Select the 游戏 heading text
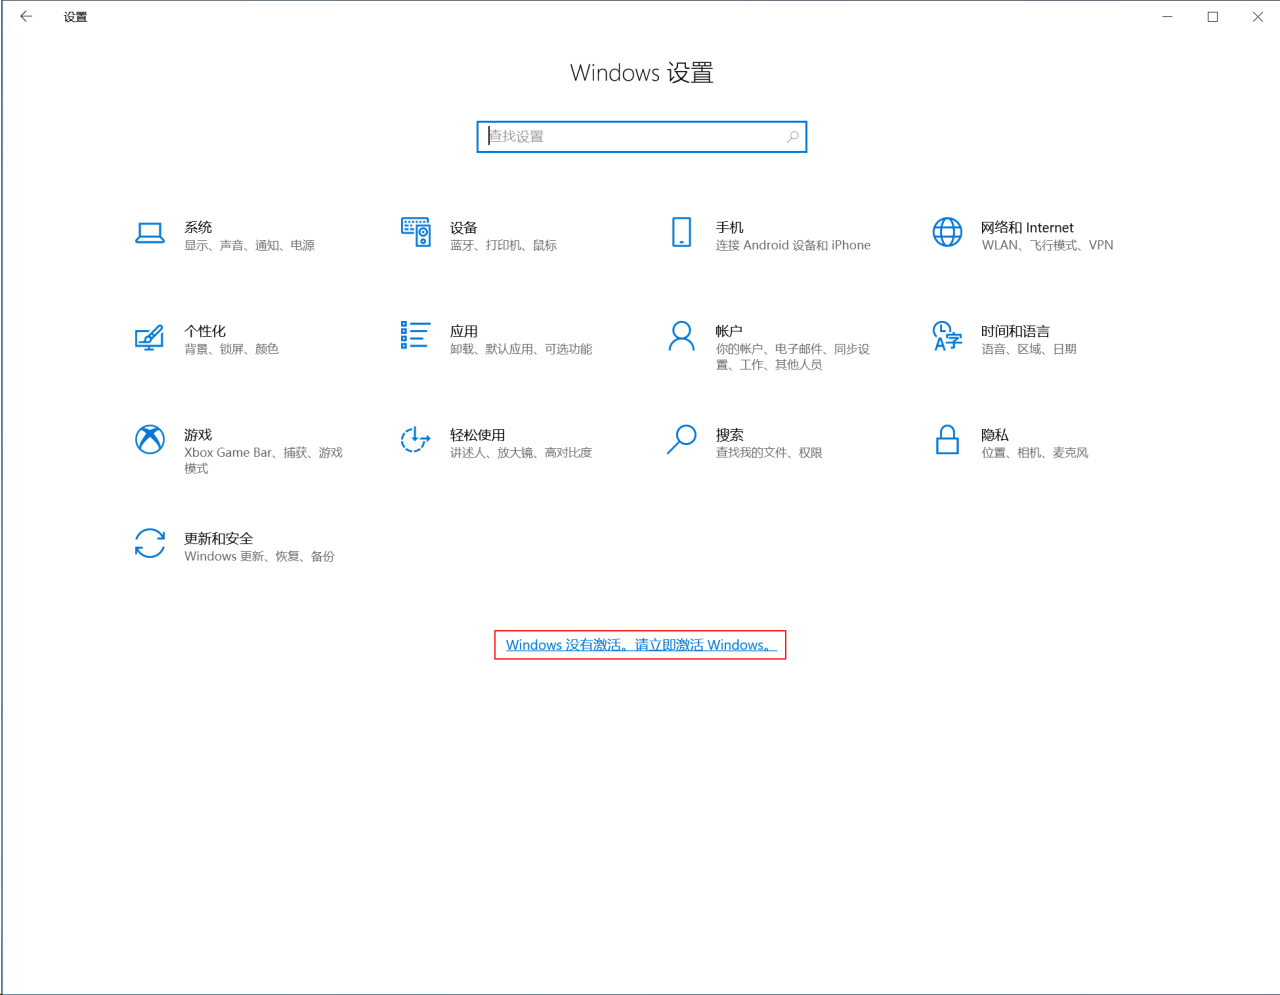The width and height of the screenshot is (1280, 995). pos(198,435)
